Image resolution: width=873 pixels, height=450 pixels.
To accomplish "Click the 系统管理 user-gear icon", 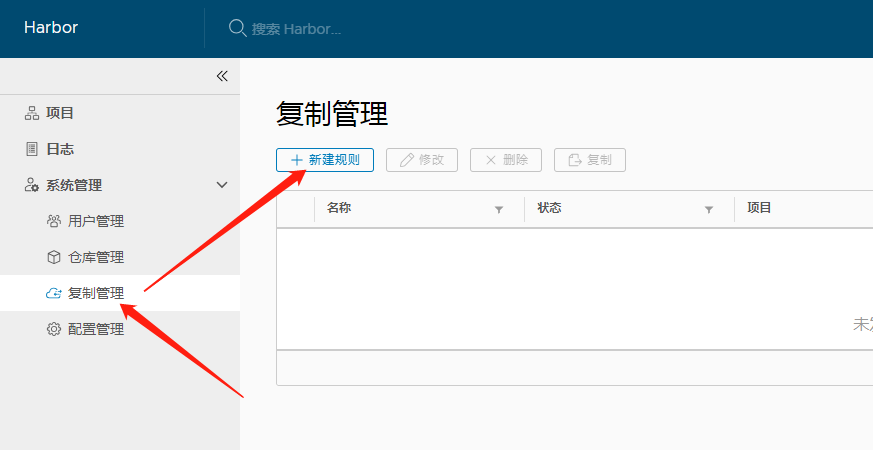I will 32,185.
